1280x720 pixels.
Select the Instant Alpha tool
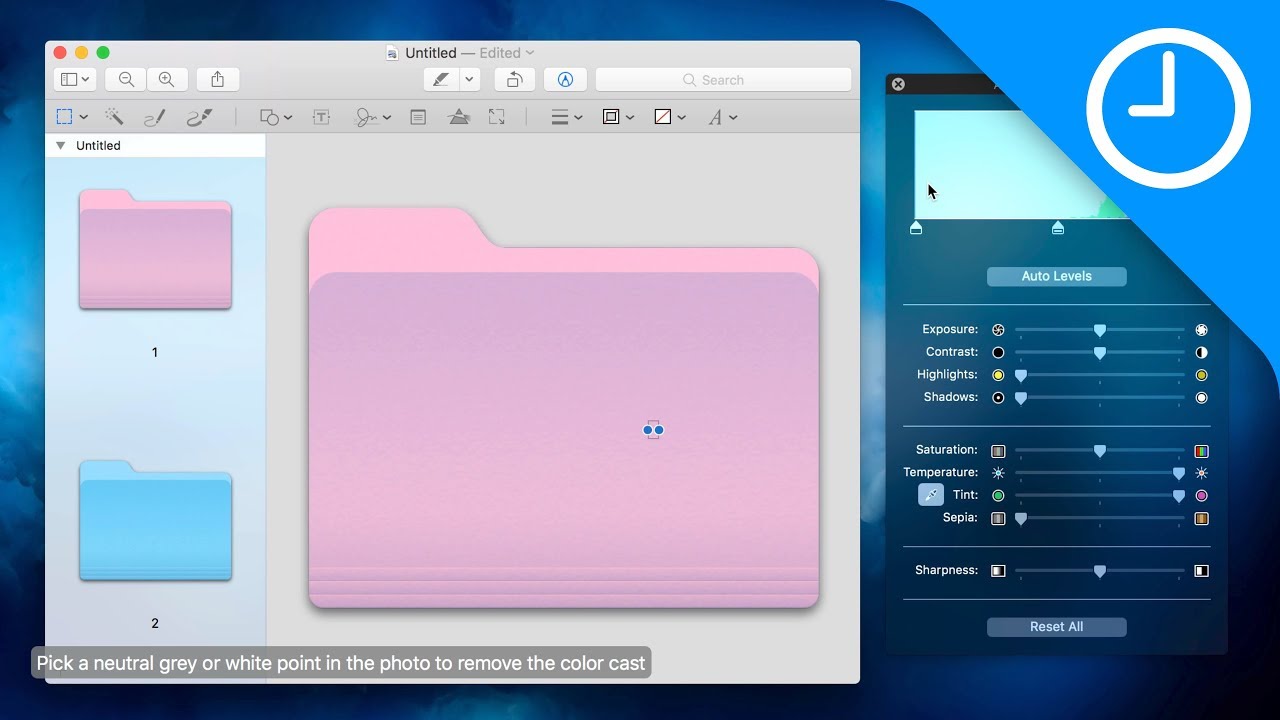(113, 116)
